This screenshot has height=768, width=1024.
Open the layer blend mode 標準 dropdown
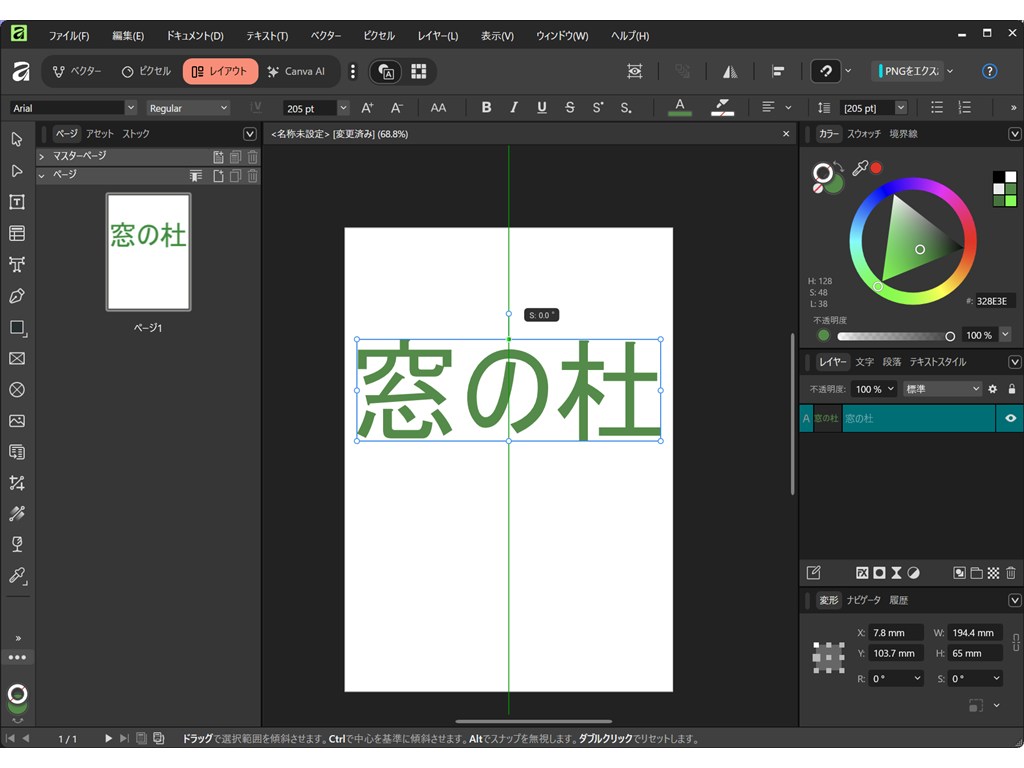point(943,389)
